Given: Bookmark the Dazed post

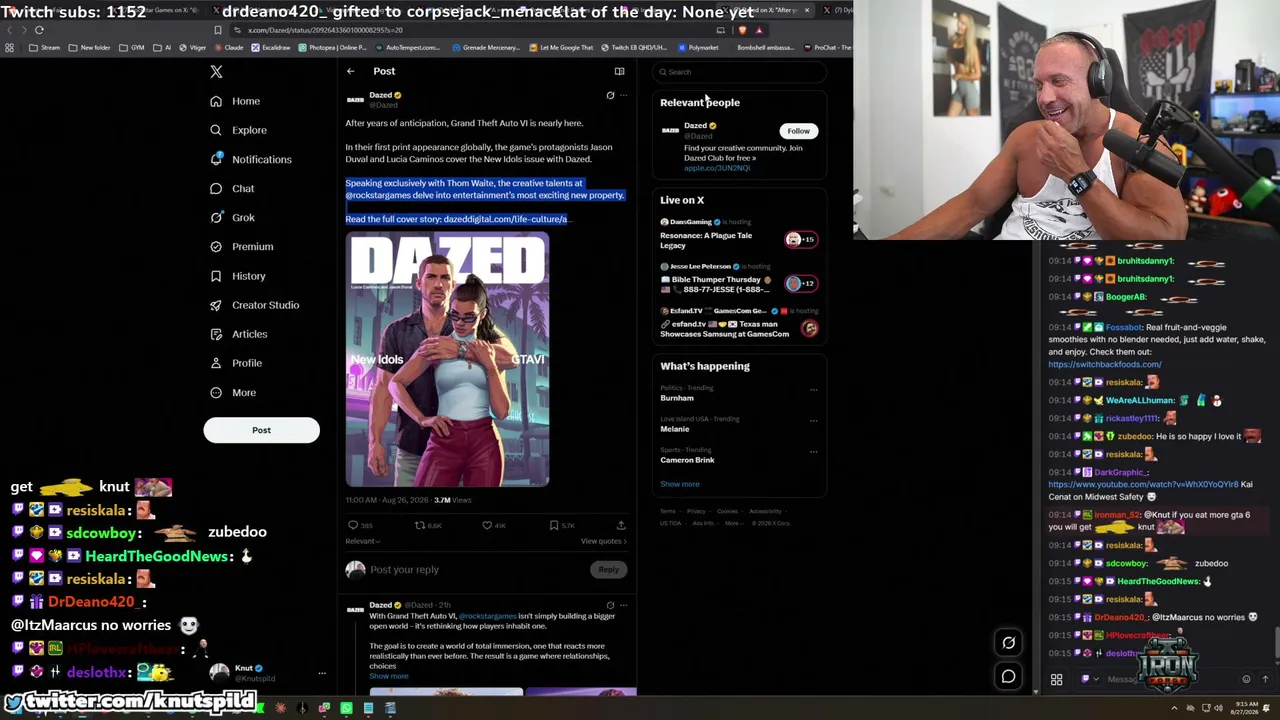Looking at the screenshot, I should (x=554, y=525).
